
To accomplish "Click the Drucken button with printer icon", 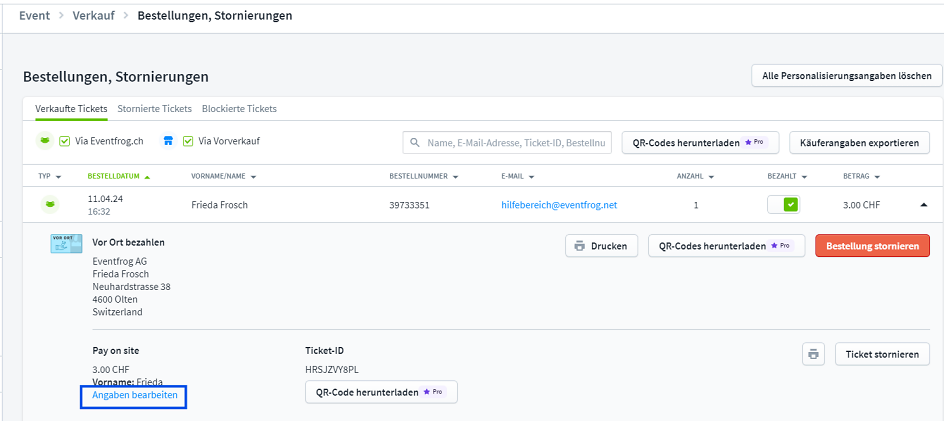I will [x=601, y=246].
